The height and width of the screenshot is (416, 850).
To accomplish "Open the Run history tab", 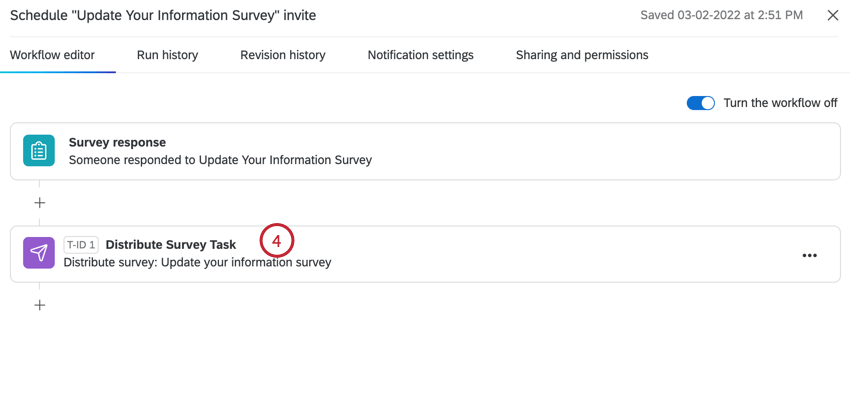I will click(x=167, y=55).
